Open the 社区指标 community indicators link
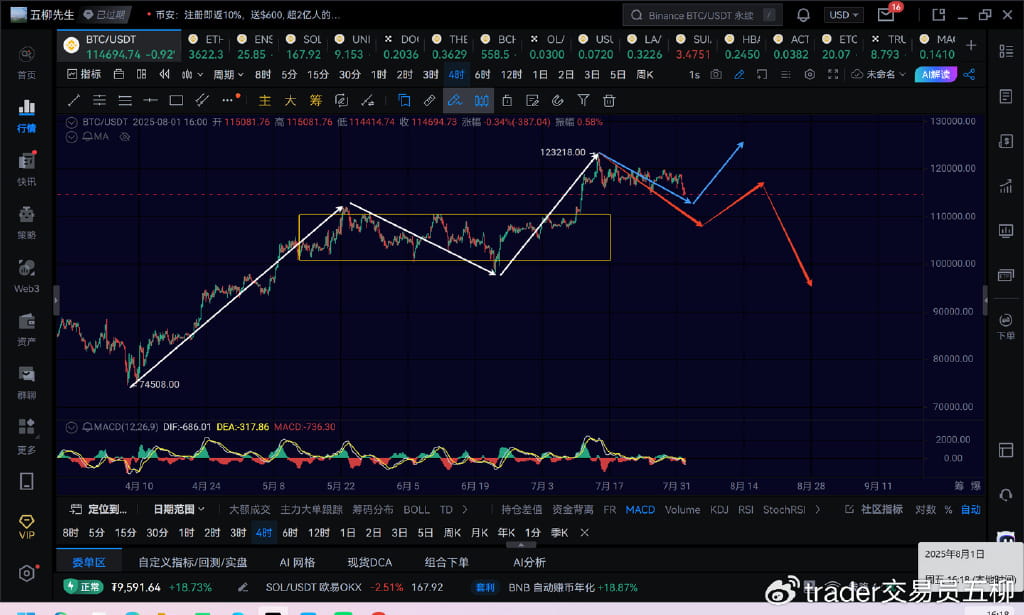The width and height of the screenshot is (1024, 615). pos(874,509)
